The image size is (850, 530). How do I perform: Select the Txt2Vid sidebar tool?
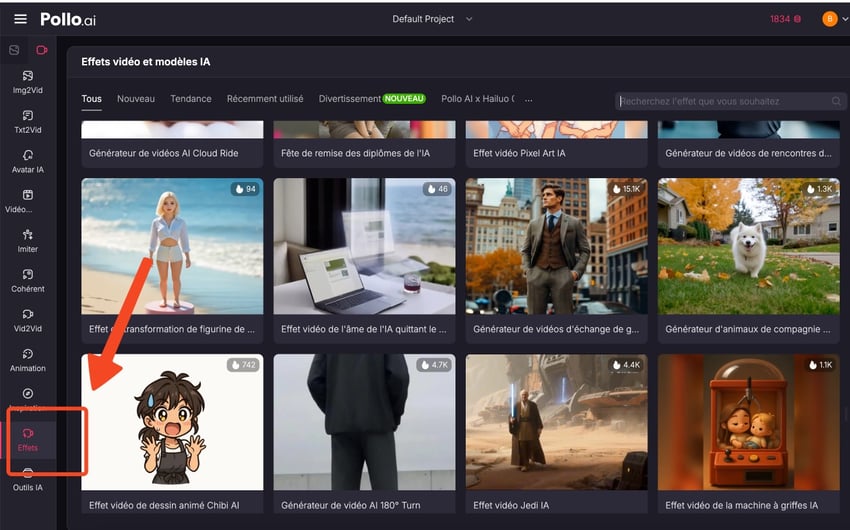(28, 121)
